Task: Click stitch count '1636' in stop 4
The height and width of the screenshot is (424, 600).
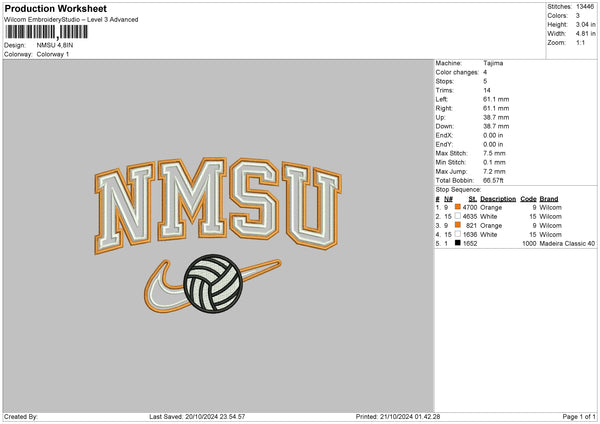Action: click(470, 235)
